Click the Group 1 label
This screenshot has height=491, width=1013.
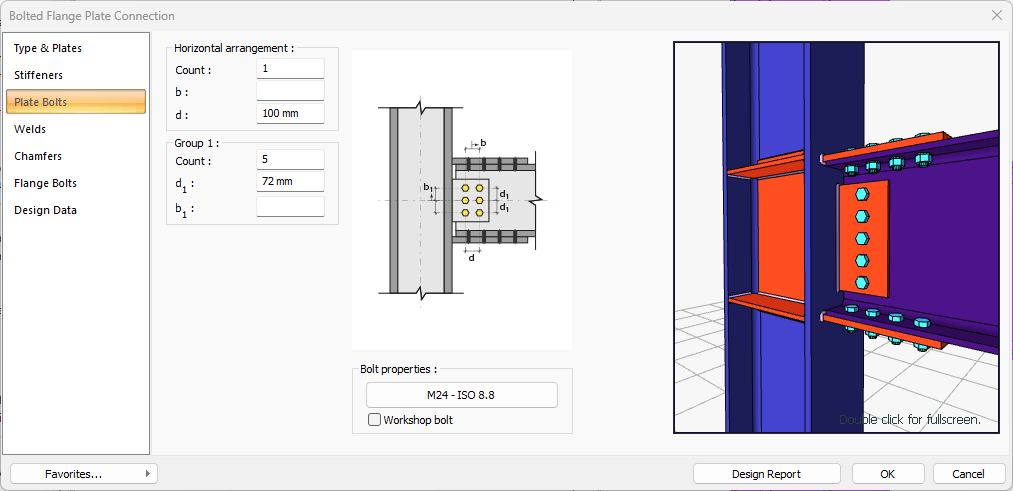point(196,143)
